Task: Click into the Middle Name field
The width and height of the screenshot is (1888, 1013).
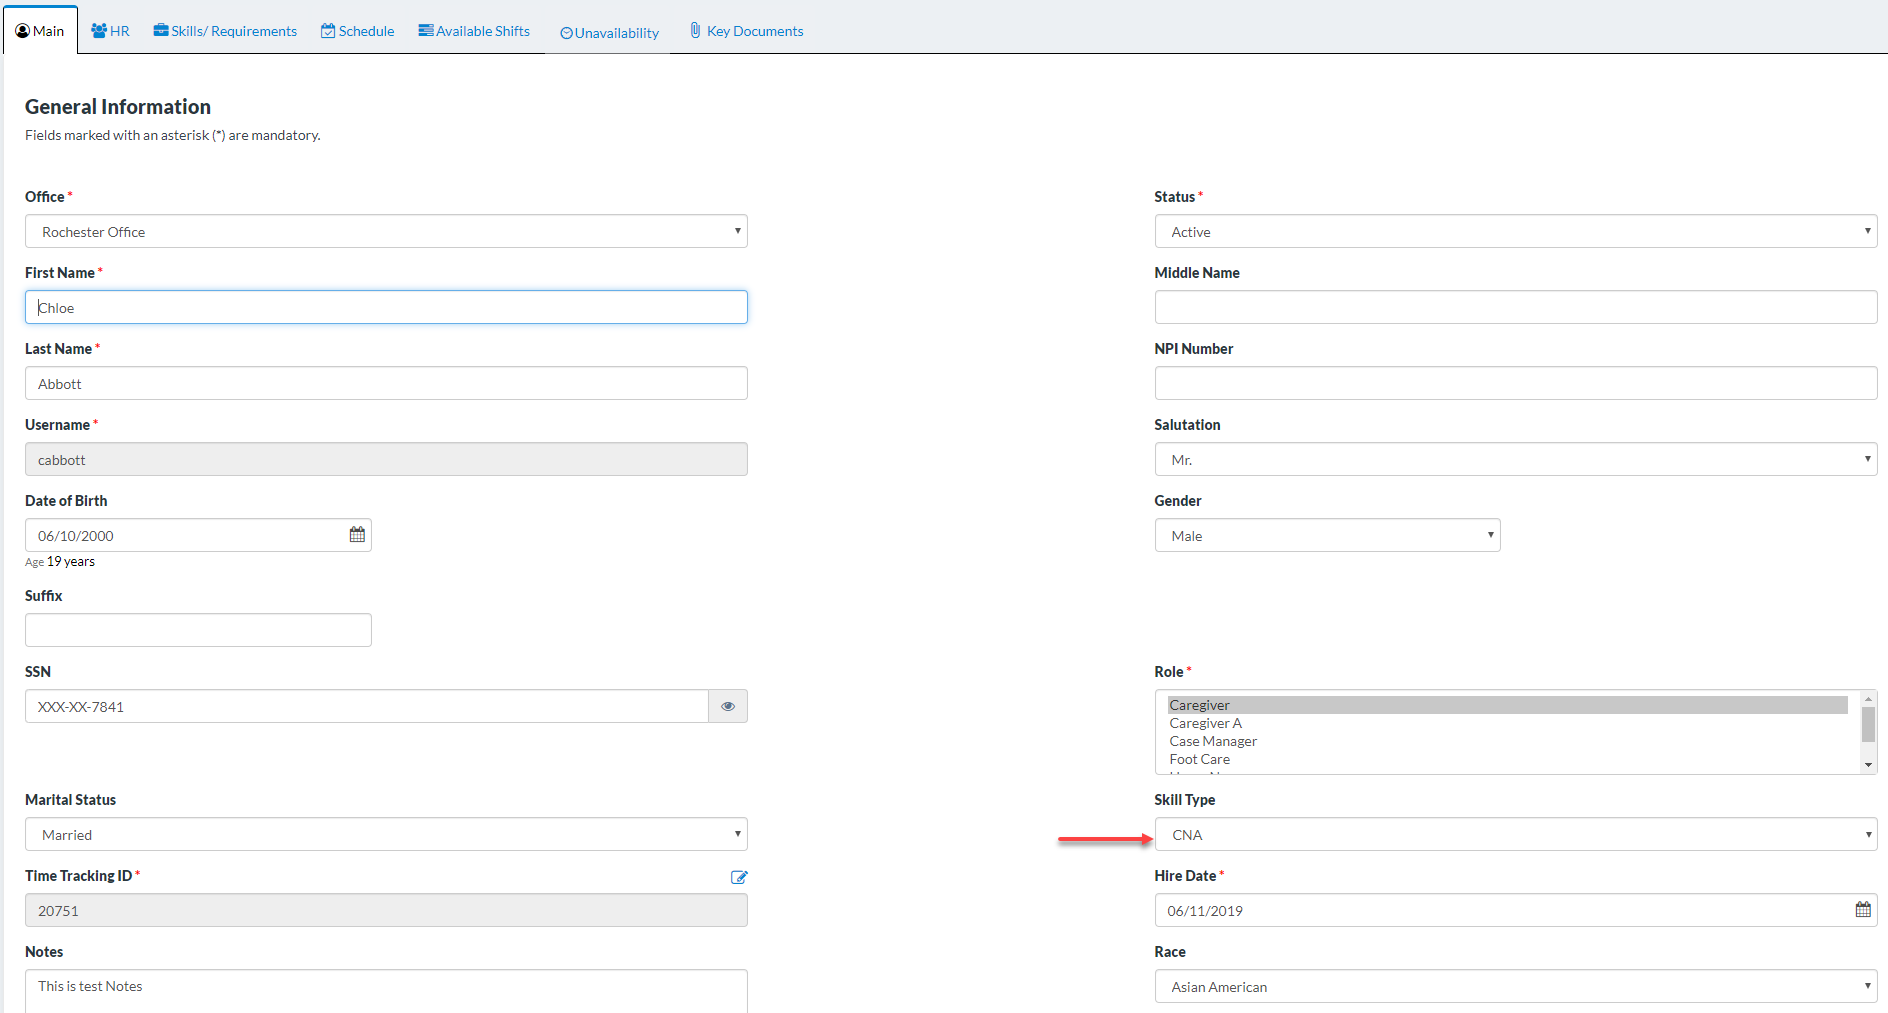Action: coord(1515,307)
